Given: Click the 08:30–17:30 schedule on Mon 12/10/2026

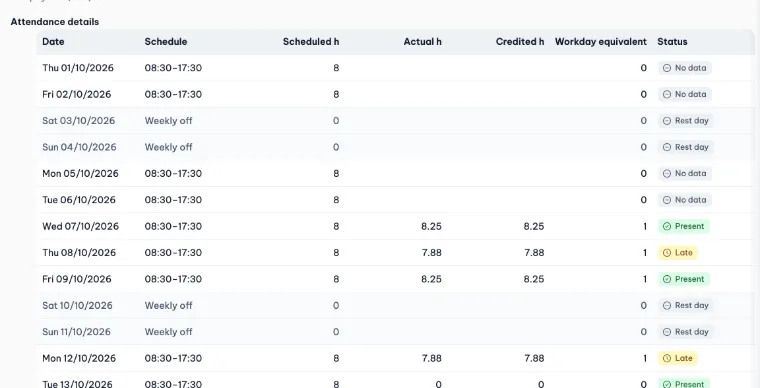Looking at the screenshot, I should [173, 358].
